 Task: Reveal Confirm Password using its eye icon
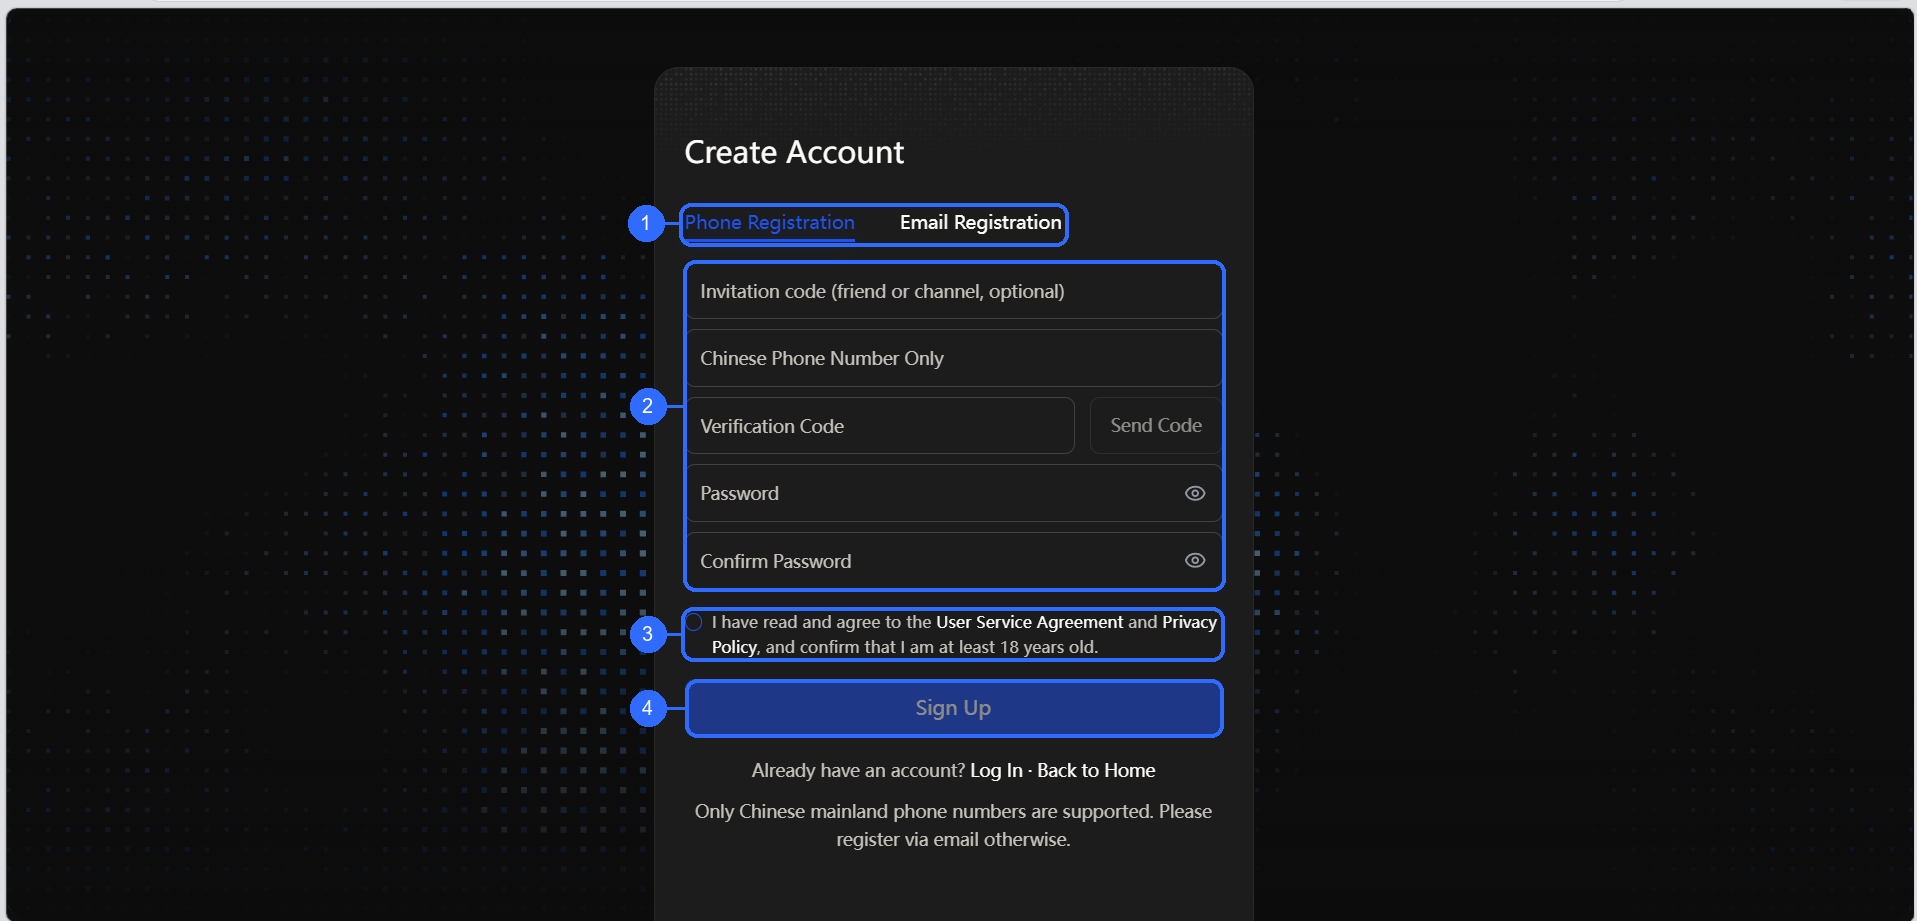[1195, 561]
